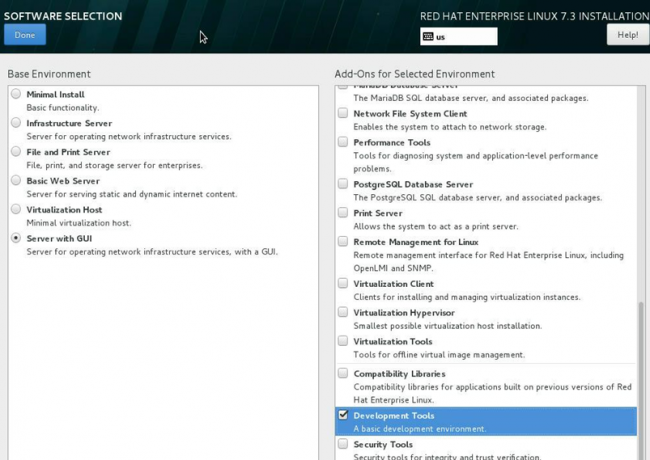This screenshot has width=650, height=460.
Task: Enable the PostgreSQL Database Server checkbox
Action: (343, 184)
